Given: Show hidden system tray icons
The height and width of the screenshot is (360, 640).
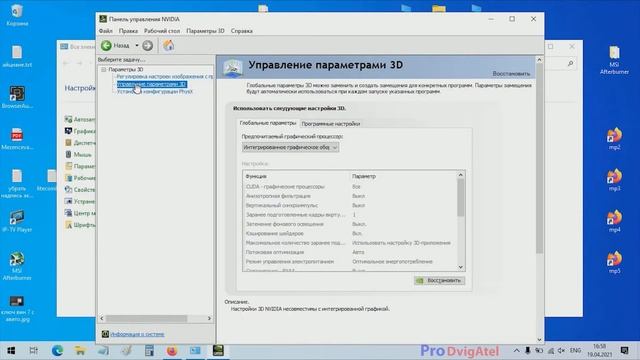Looking at the screenshot, I should click(516, 351).
